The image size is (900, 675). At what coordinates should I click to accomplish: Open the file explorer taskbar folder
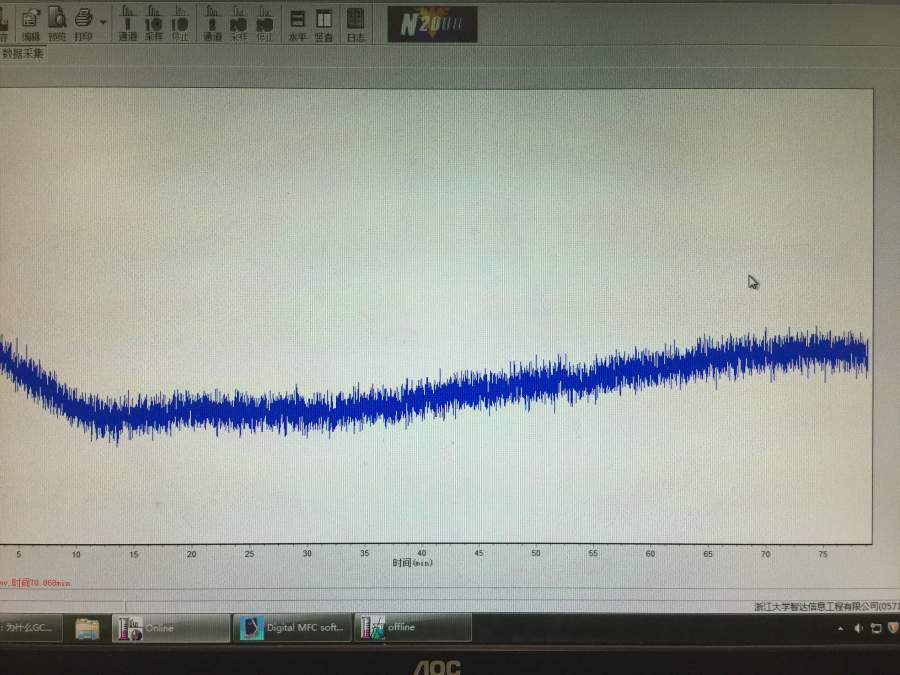87,629
